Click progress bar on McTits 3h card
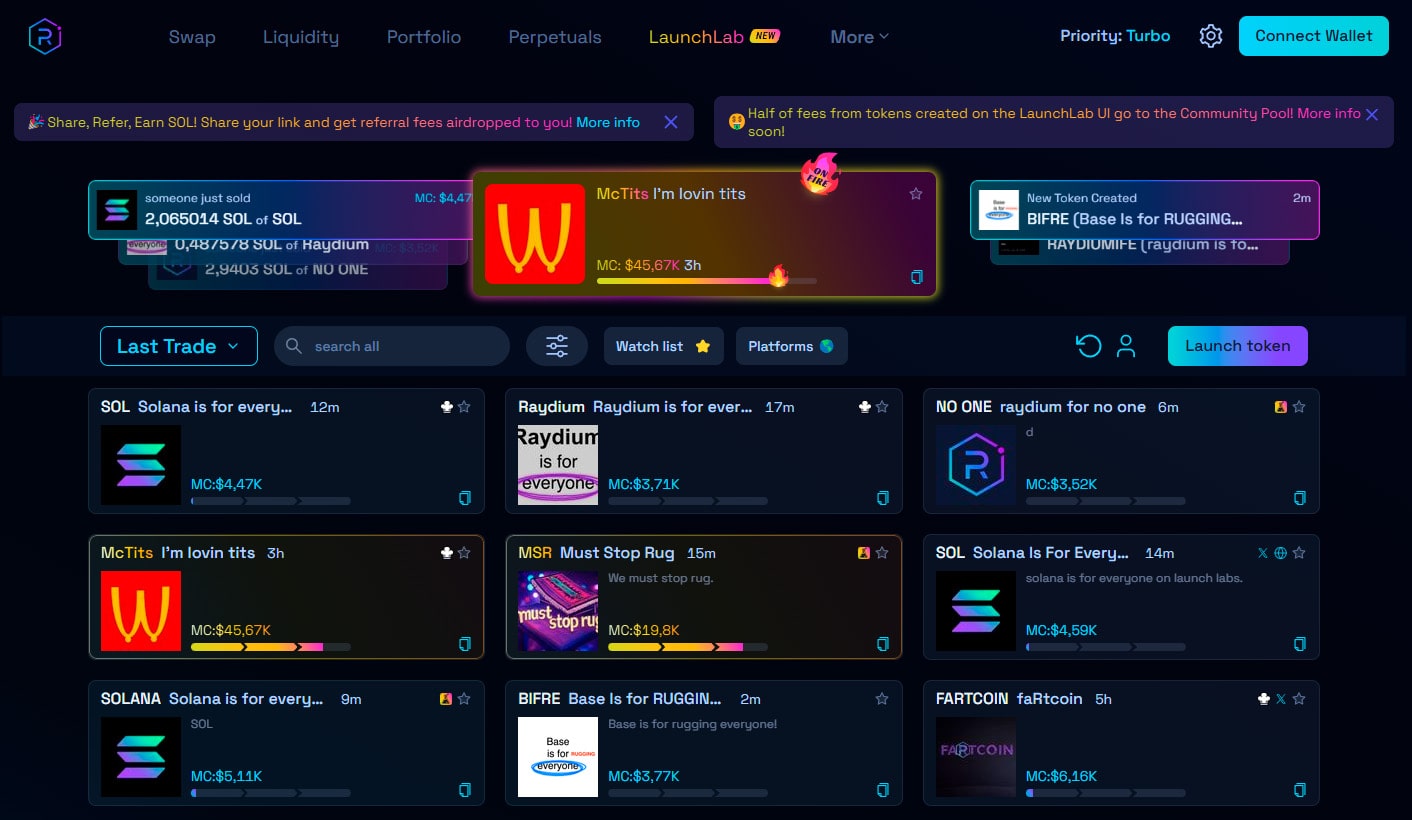Image resolution: width=1412 pixels, height=820 pixels. (271, 647)
